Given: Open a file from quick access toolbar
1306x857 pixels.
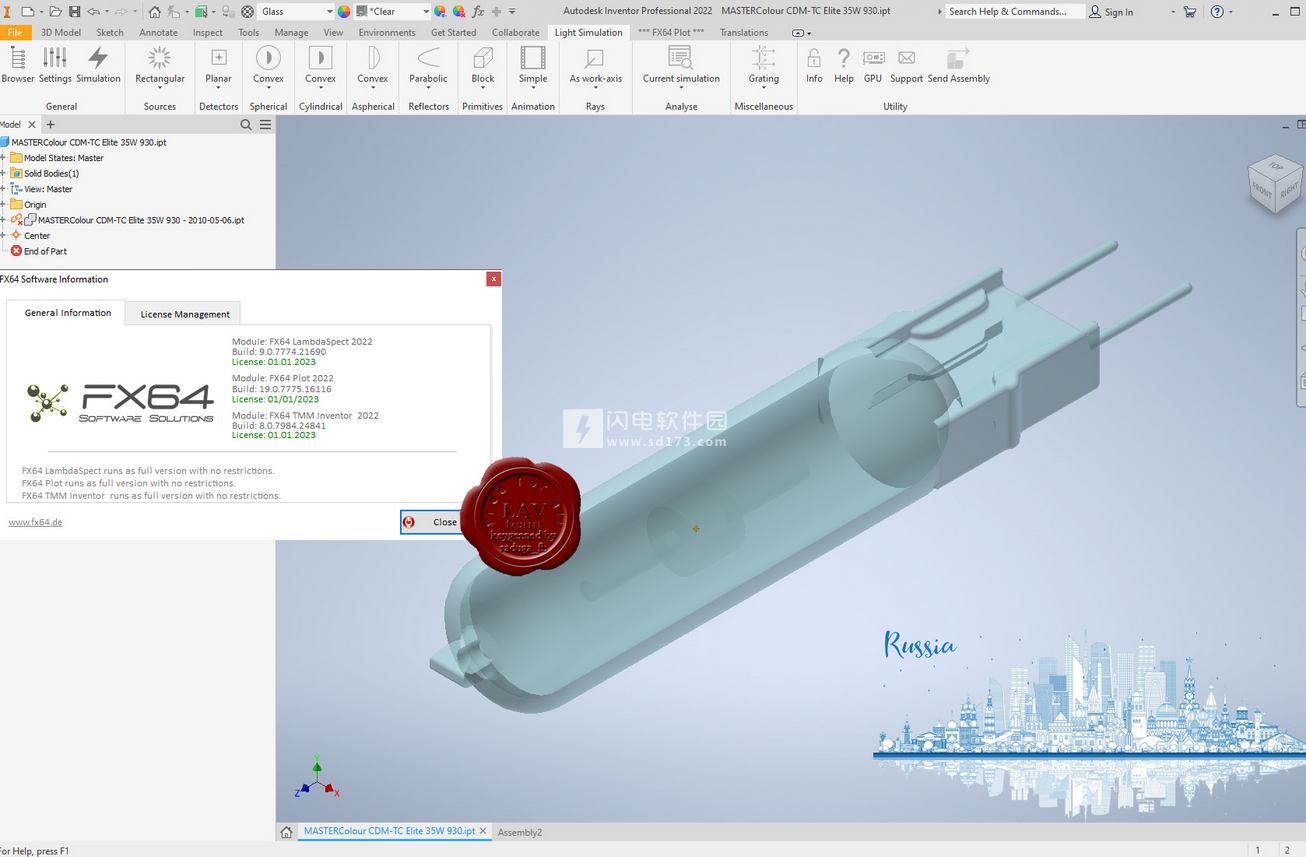Looking at the screenshot, I should (55, 11).
